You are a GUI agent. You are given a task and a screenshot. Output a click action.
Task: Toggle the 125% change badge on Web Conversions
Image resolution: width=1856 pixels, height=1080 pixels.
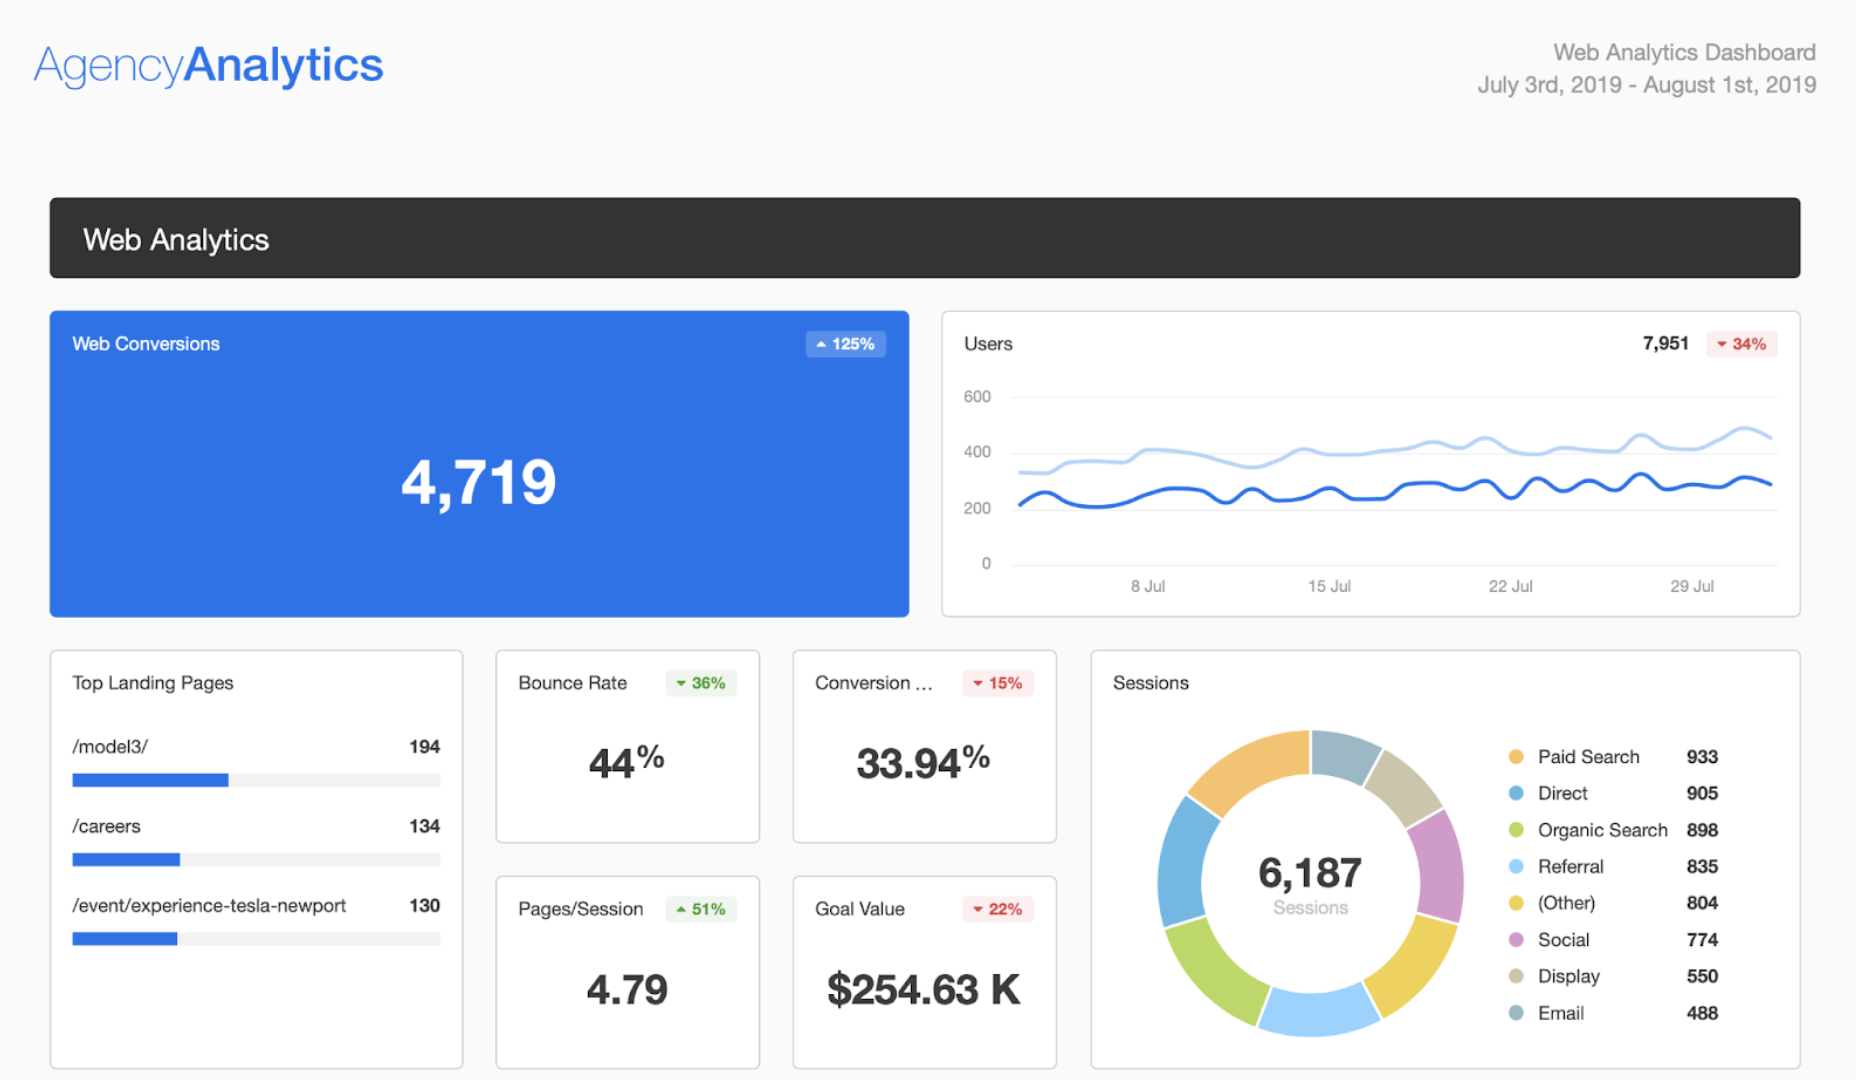(x=845, y=343)
